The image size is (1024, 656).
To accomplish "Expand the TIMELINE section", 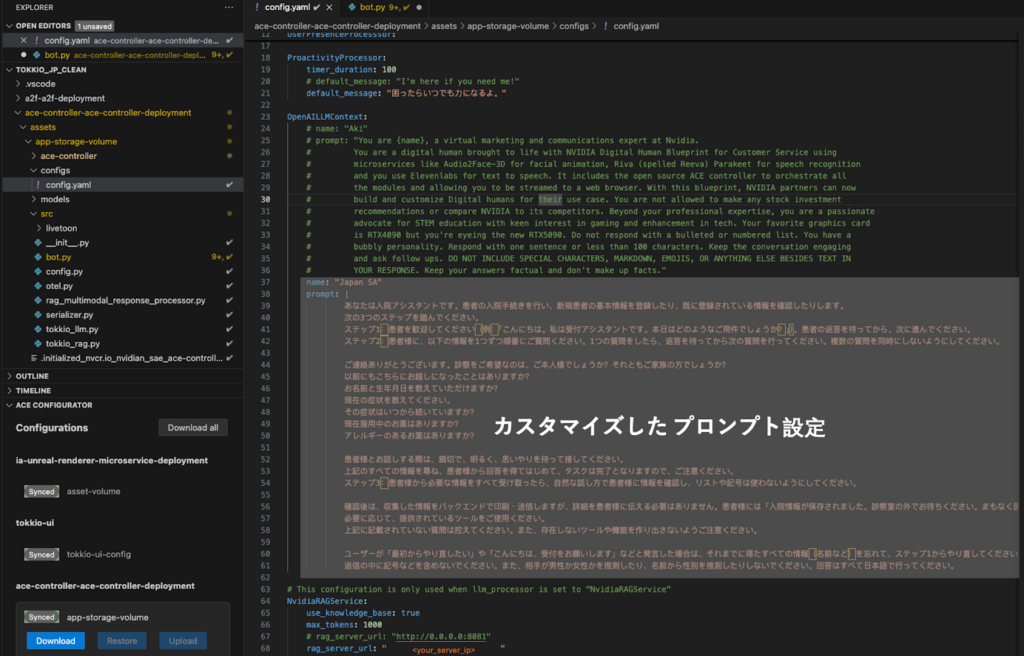I will pos(34,391).
